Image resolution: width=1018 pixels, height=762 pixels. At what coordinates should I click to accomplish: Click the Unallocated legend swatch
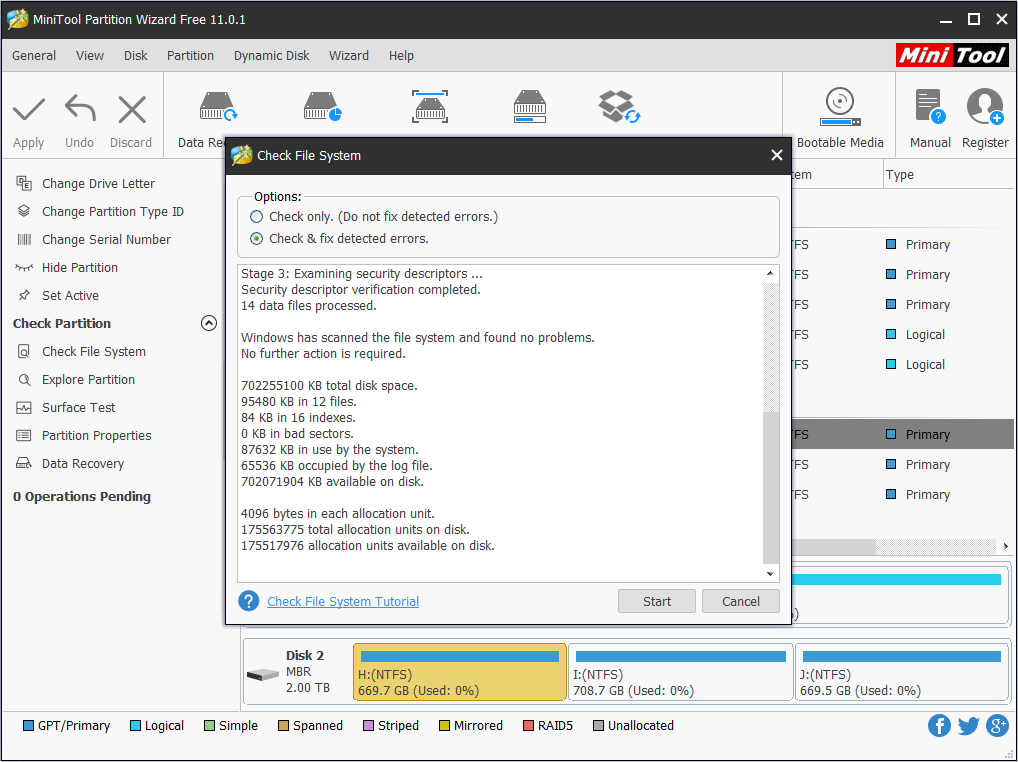pos(599,726)
